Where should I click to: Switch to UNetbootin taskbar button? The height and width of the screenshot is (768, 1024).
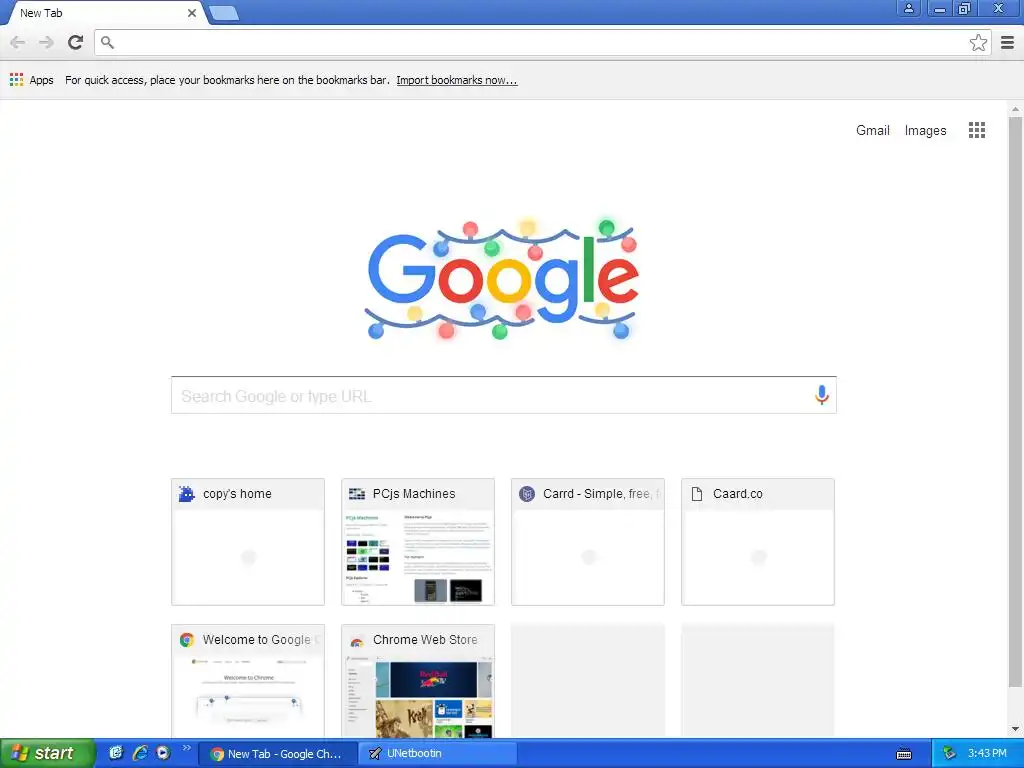pyautogui.click(x=438, y=754)
